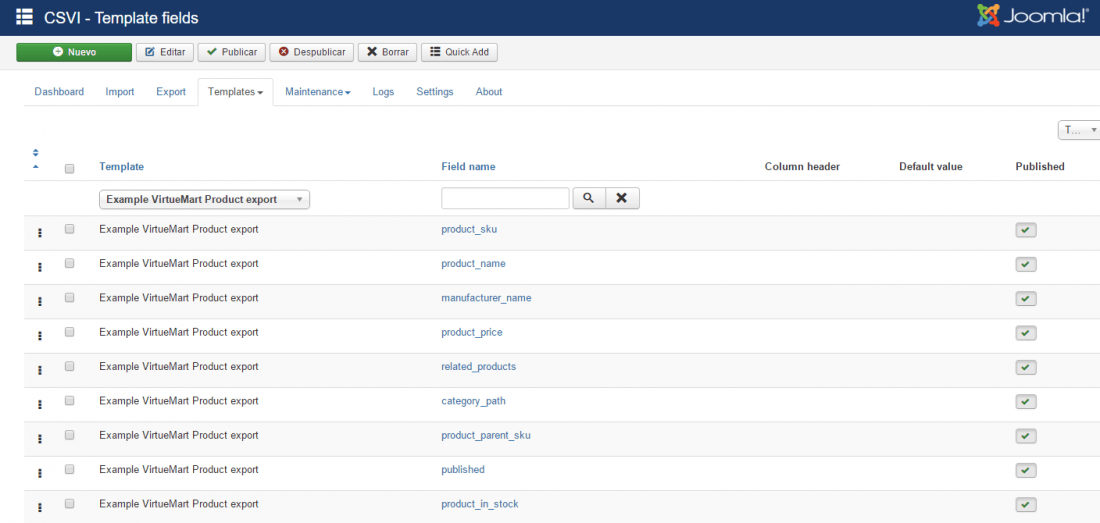The width and height of the screenshot is (1100, 523).
Task: Delete selected fields with Borrar
Action: (388, 52)
